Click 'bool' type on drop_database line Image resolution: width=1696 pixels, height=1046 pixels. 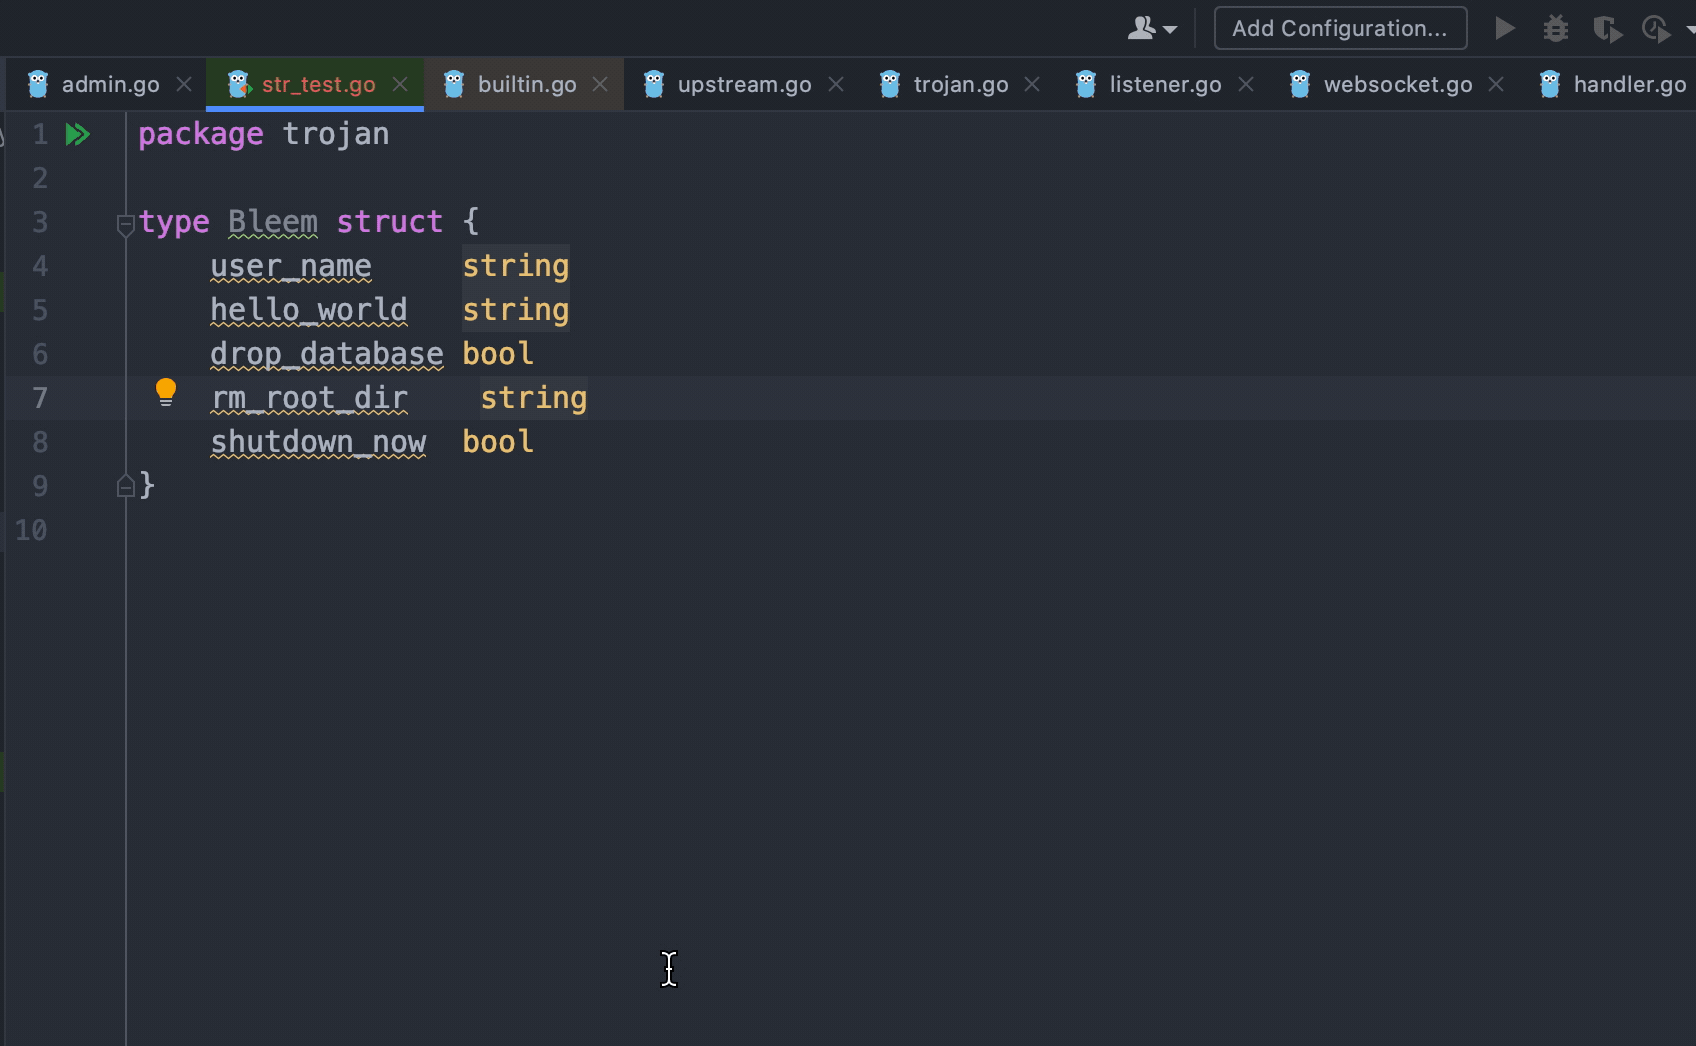498,354
